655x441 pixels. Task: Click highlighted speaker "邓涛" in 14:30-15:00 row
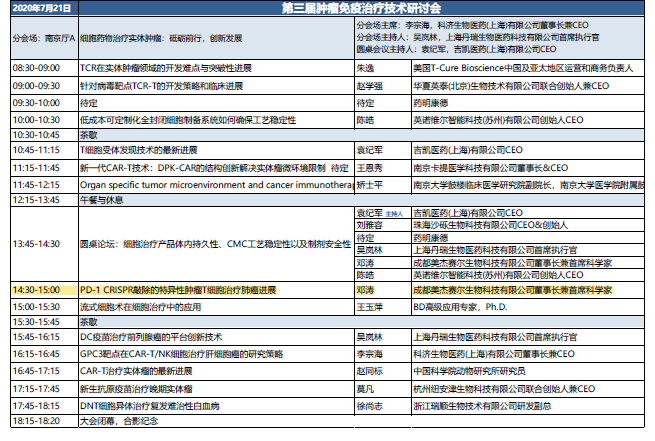tap(365, 290)
